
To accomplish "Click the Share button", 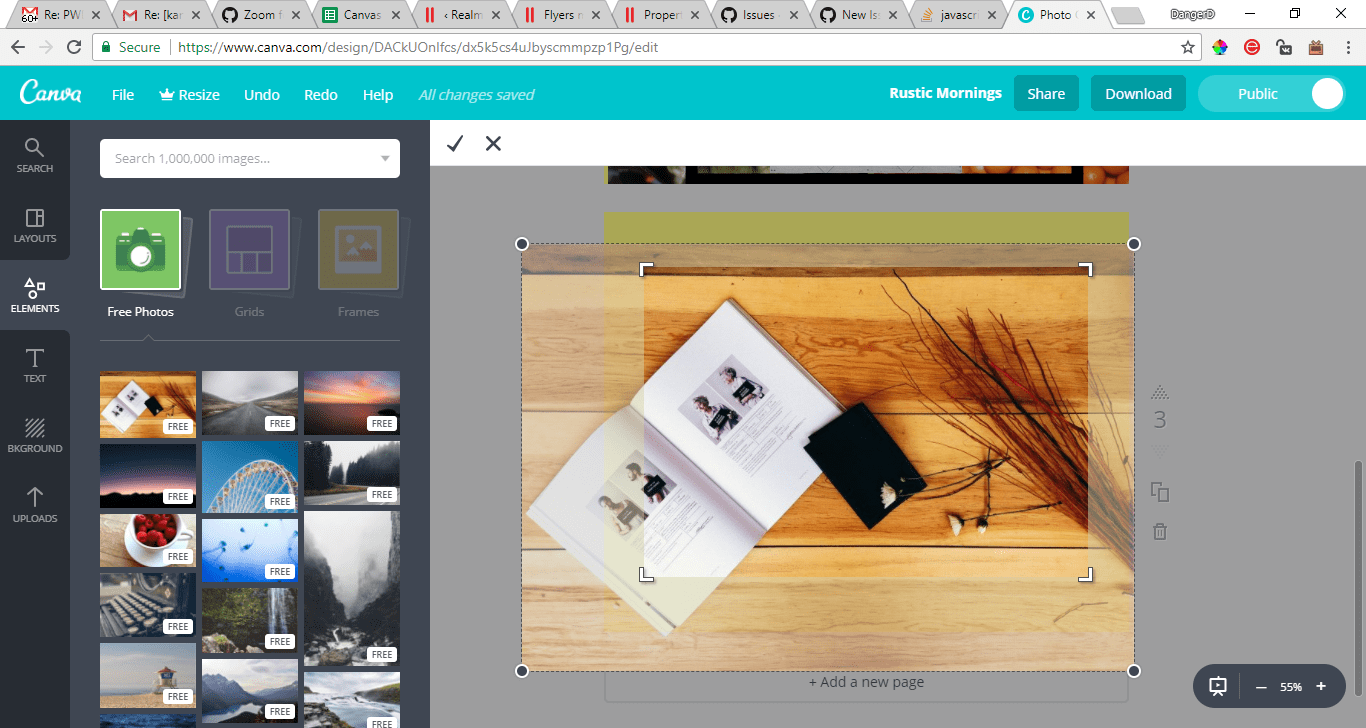I will click(1046, 94).
